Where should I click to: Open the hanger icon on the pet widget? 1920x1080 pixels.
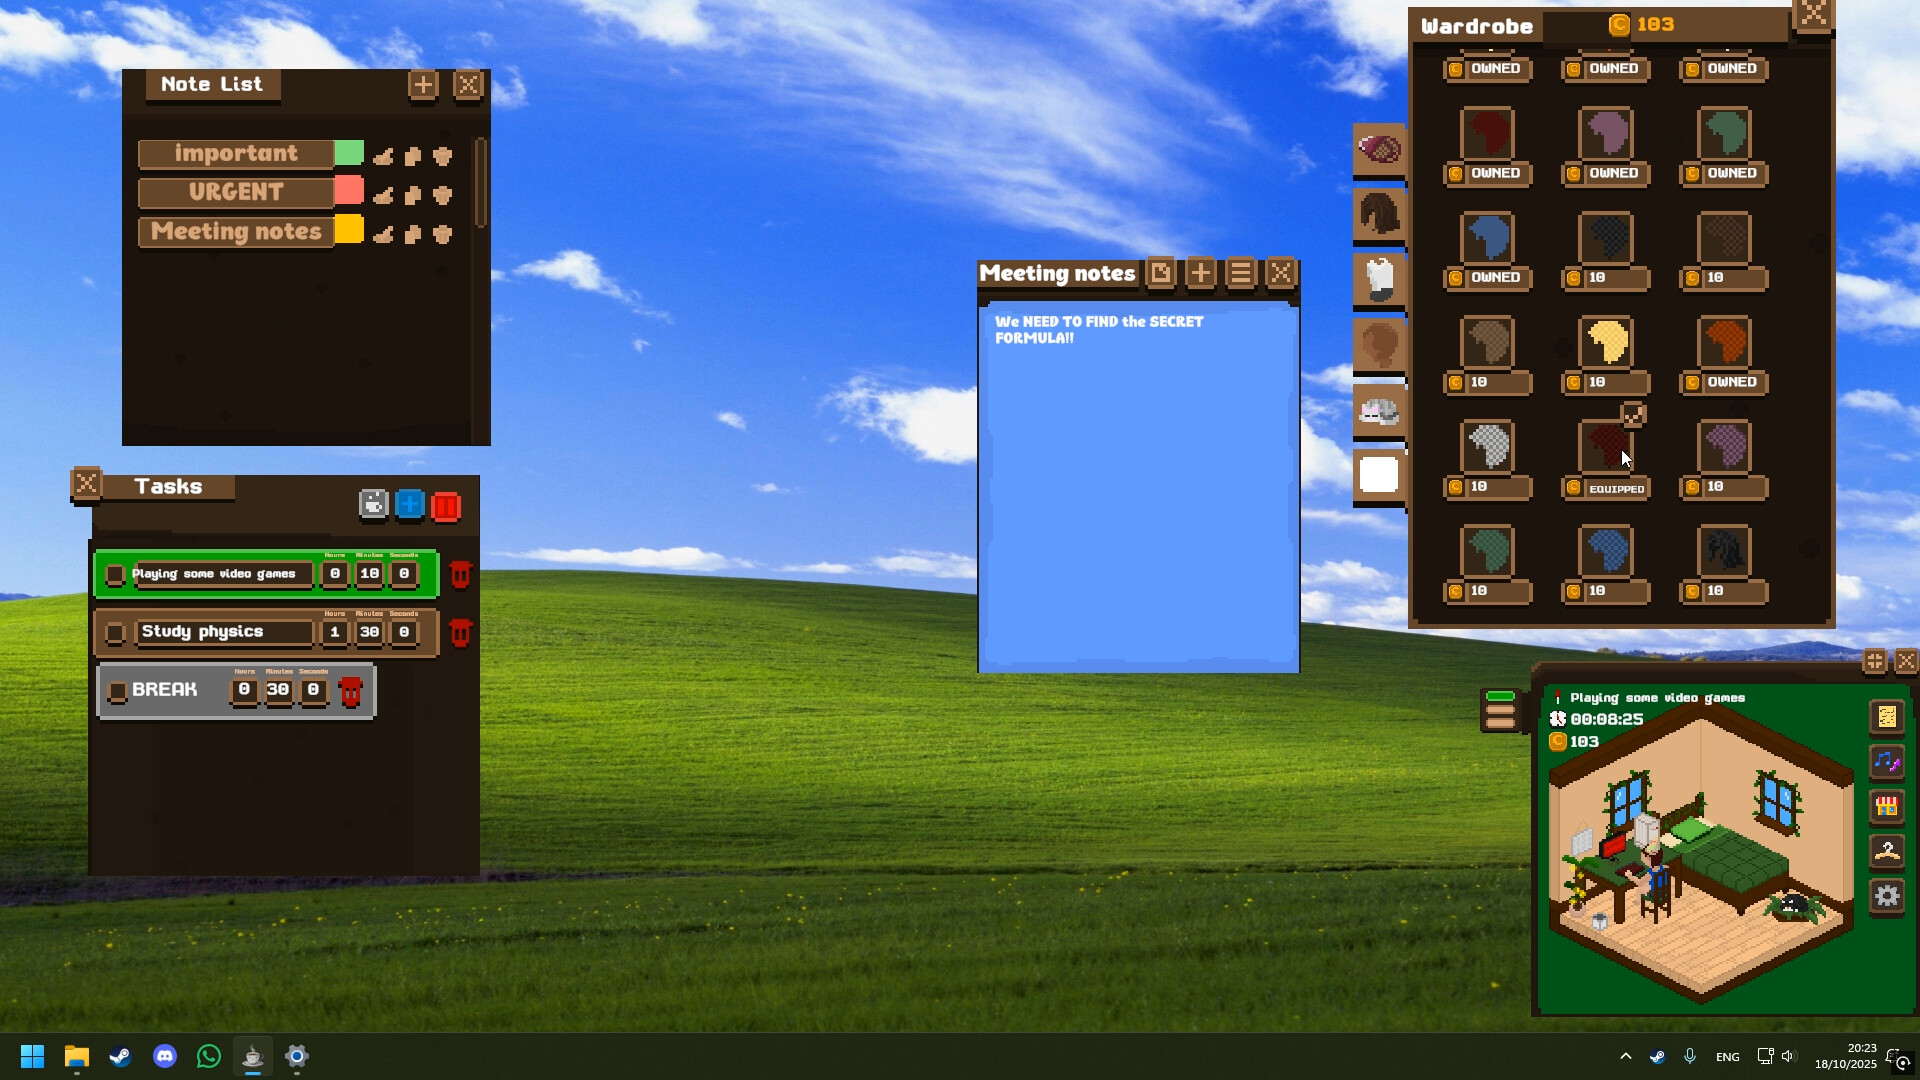1888,851
